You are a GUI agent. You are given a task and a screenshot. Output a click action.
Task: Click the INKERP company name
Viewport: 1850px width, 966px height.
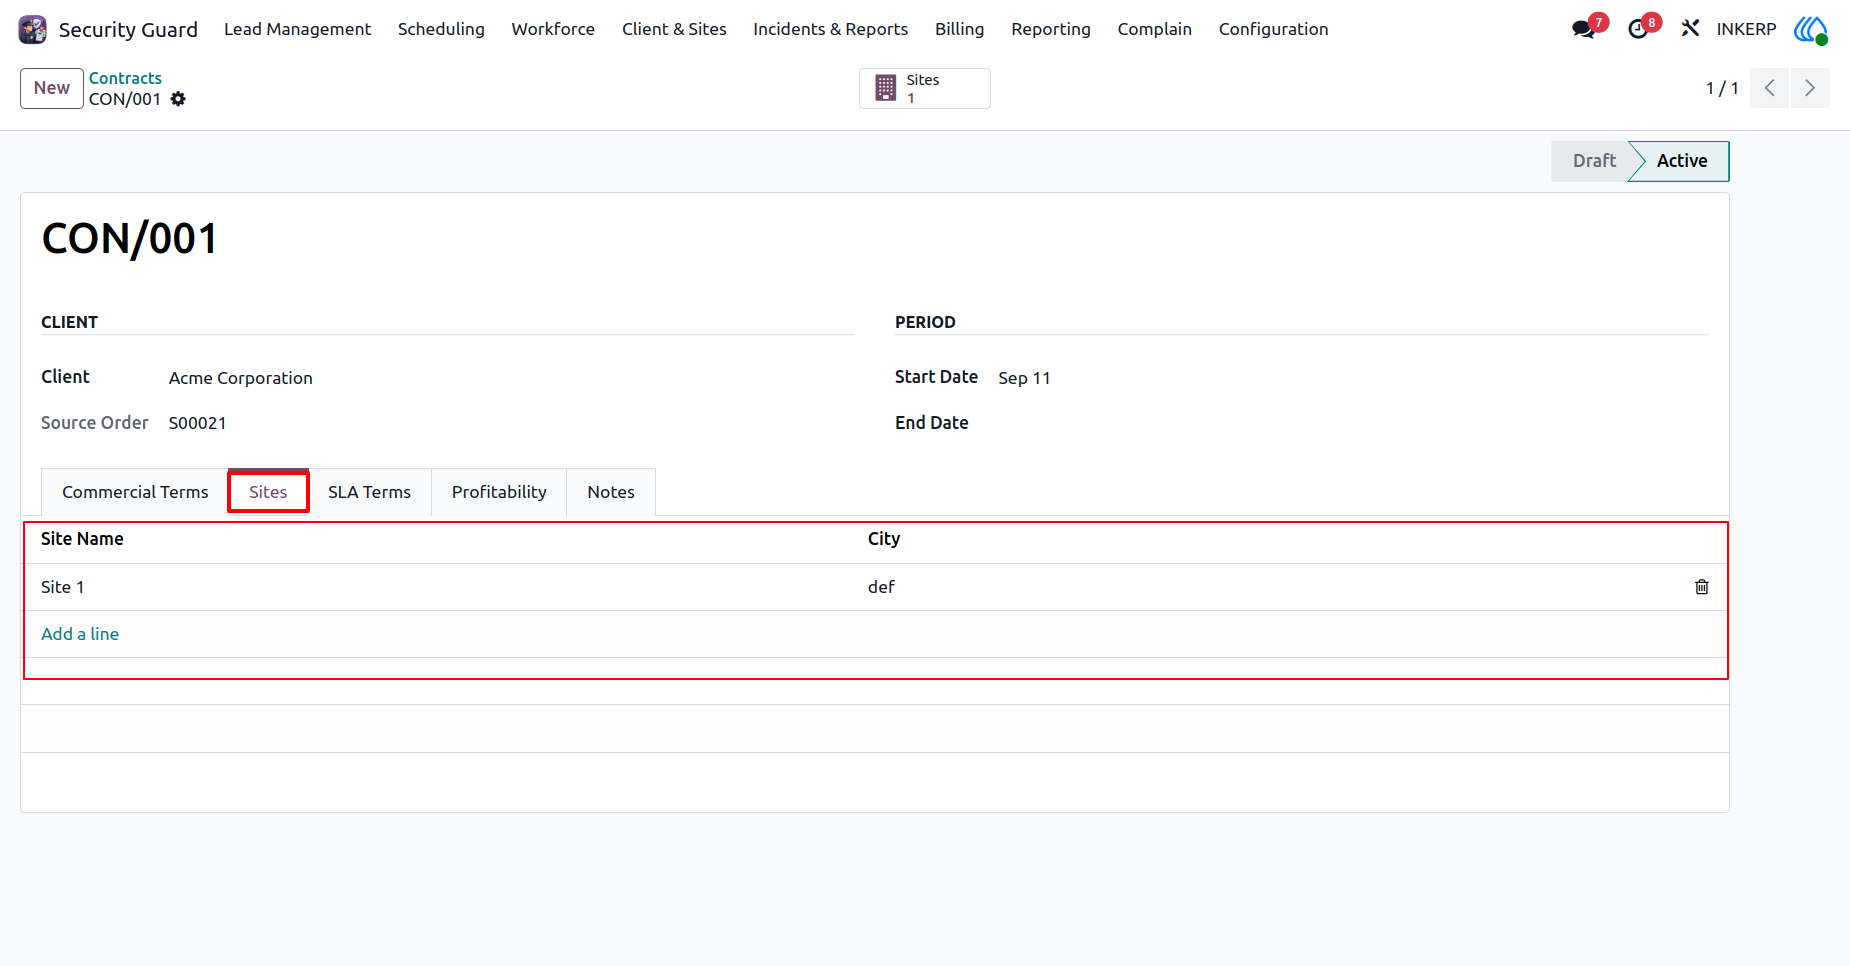coord(1746,29)
